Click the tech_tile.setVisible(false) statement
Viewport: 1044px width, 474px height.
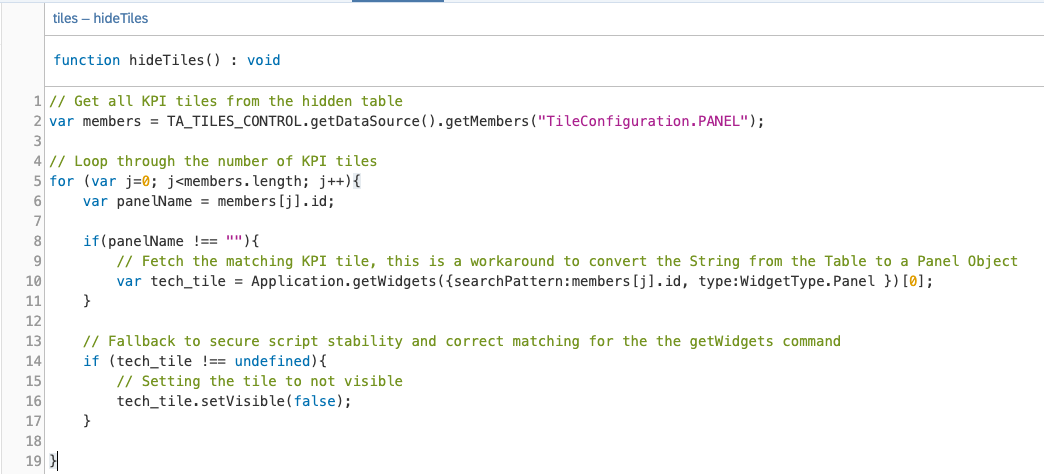[x=234, y=401]
